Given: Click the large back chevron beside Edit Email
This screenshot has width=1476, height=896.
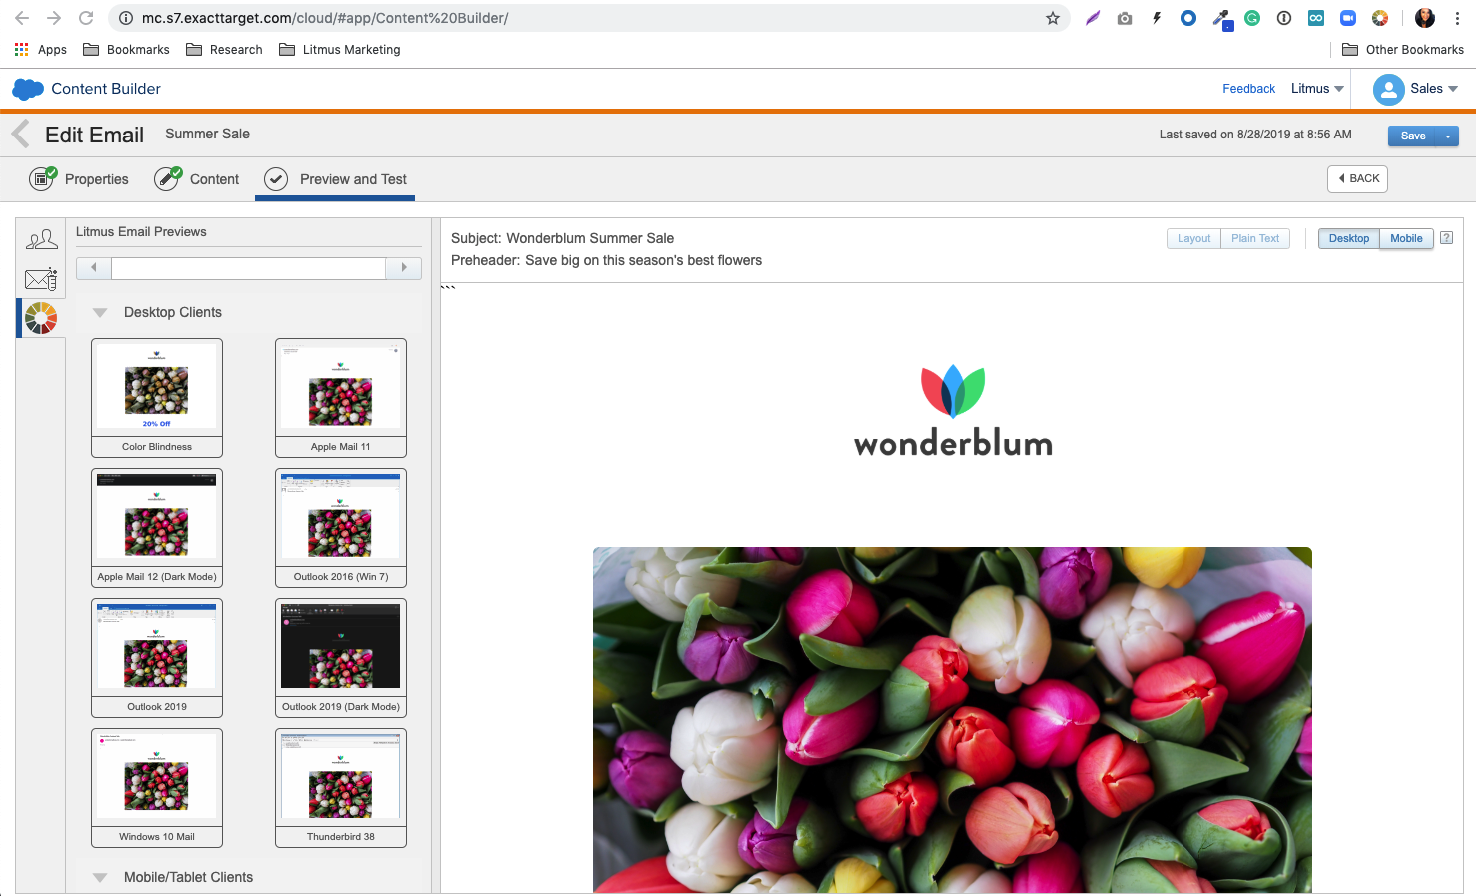Looking at the screenshot, I should pos(20,133).
